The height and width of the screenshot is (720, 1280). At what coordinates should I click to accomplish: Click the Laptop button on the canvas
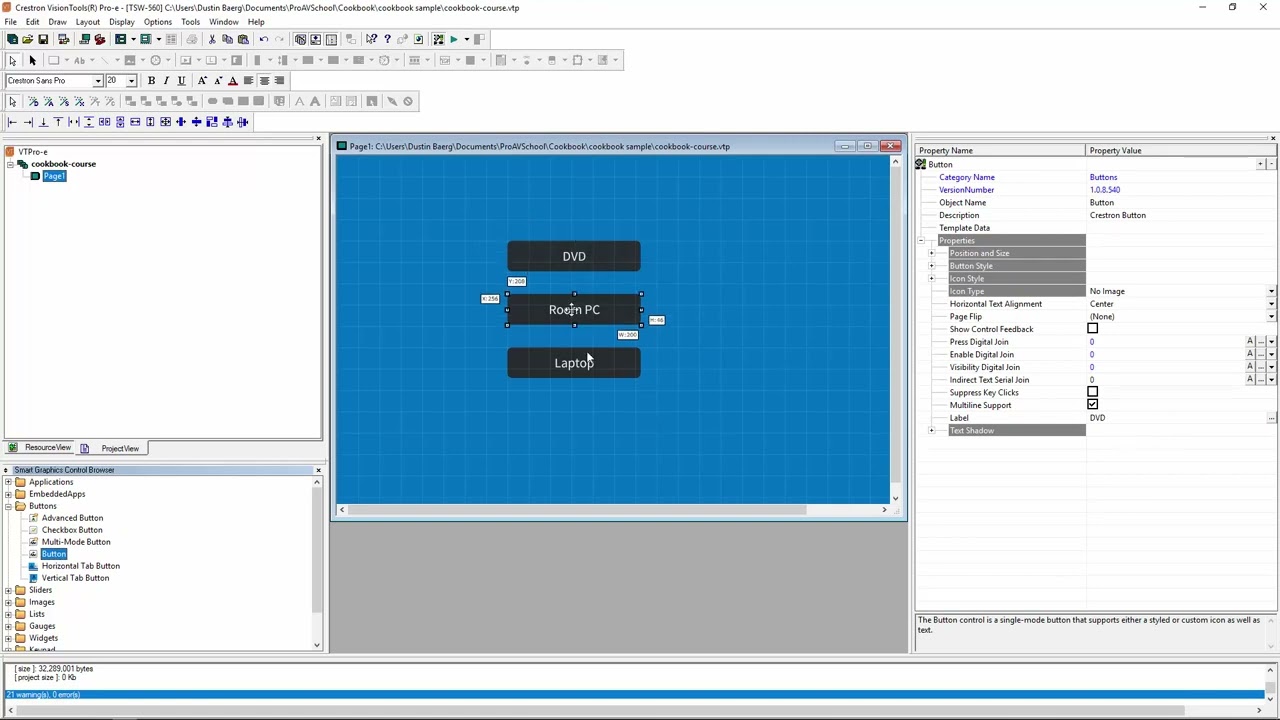[x=574, y=363]
